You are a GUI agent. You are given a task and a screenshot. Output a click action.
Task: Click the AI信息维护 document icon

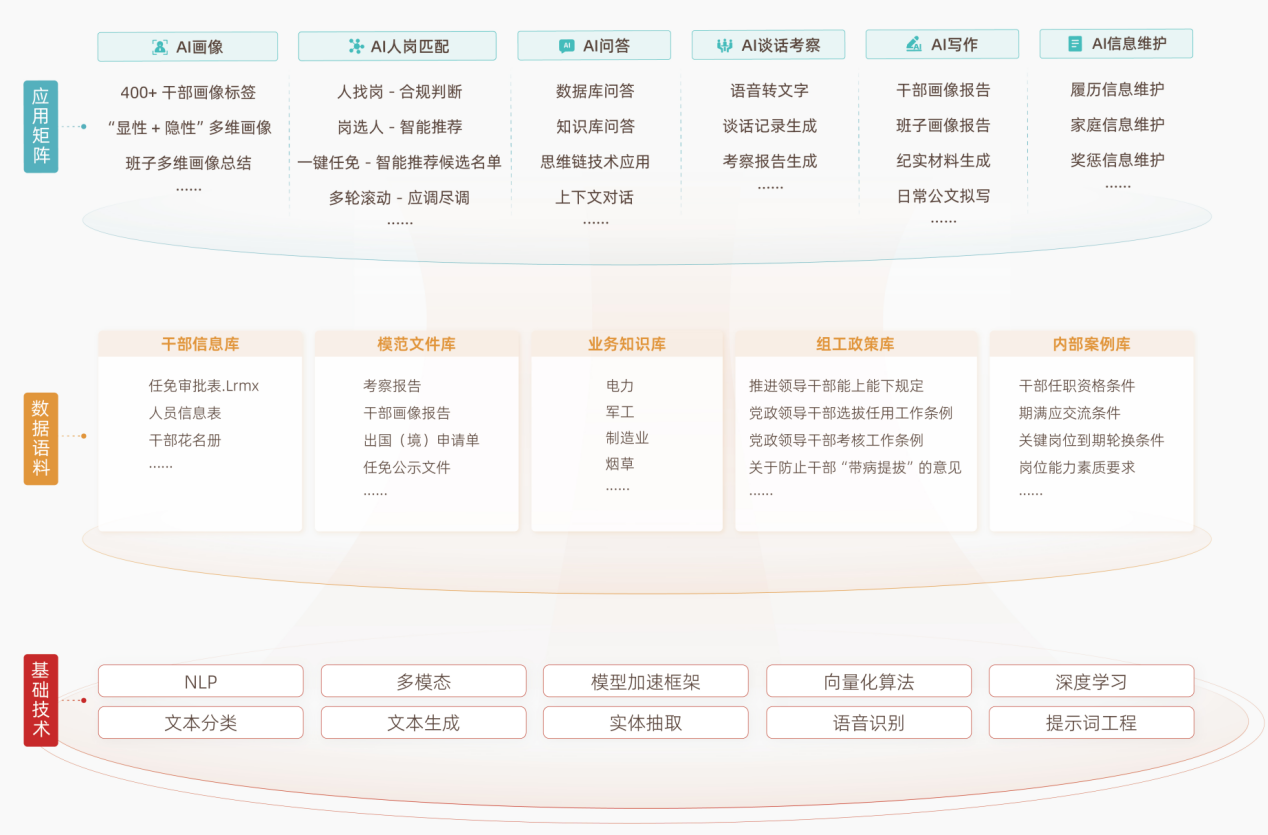1075,44
